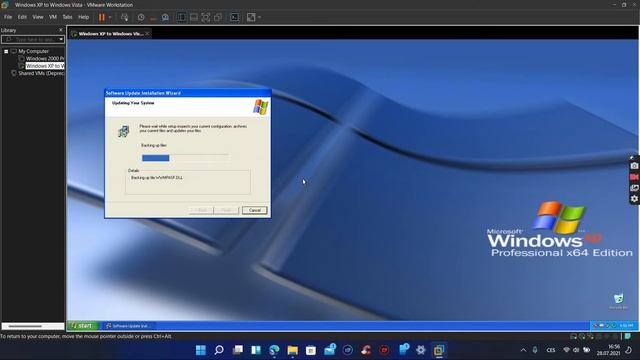640x360 pixels.
Task: Open the VMware Edit menu
Action: (22, 17)
